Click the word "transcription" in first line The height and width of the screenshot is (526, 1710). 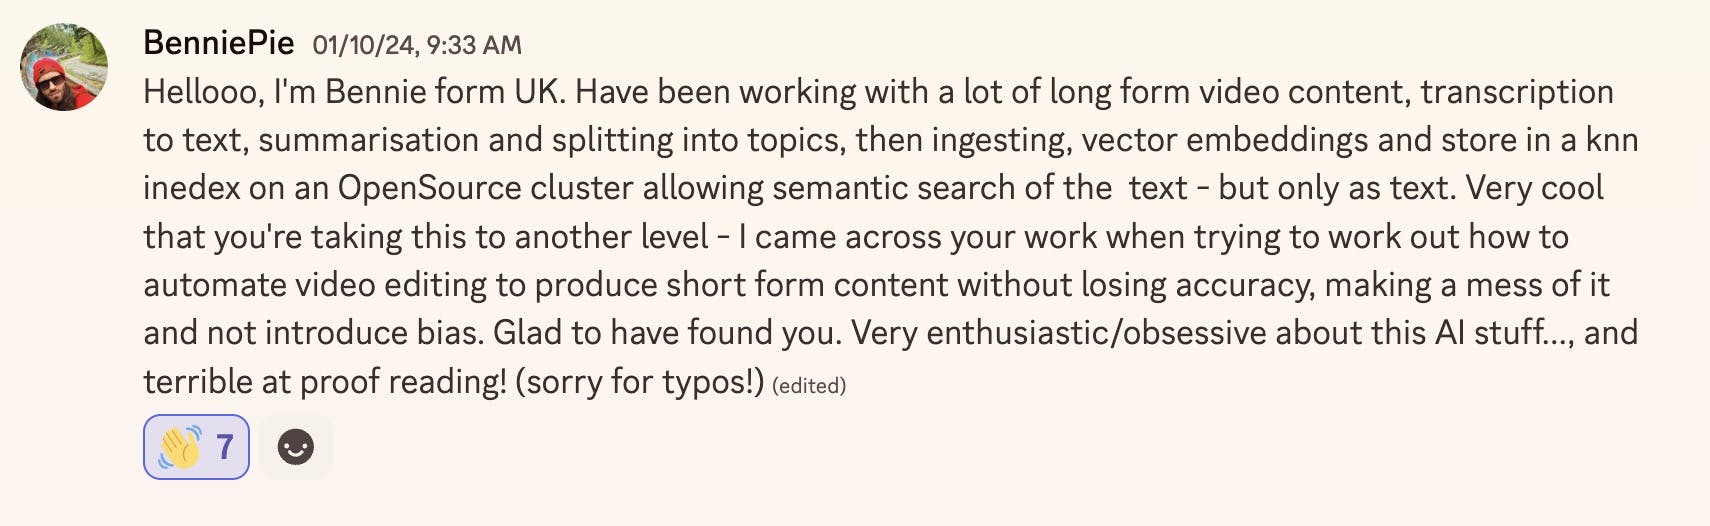point(1517,92)
